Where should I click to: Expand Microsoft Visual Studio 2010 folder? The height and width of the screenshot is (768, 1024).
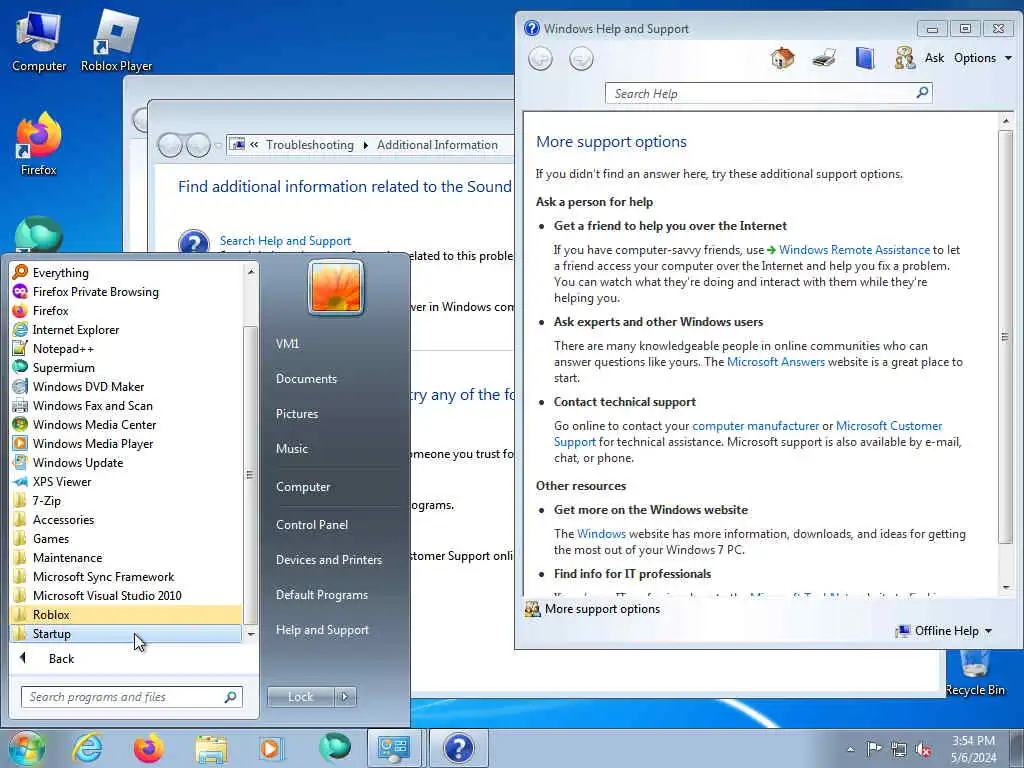[x=127, y=596]
